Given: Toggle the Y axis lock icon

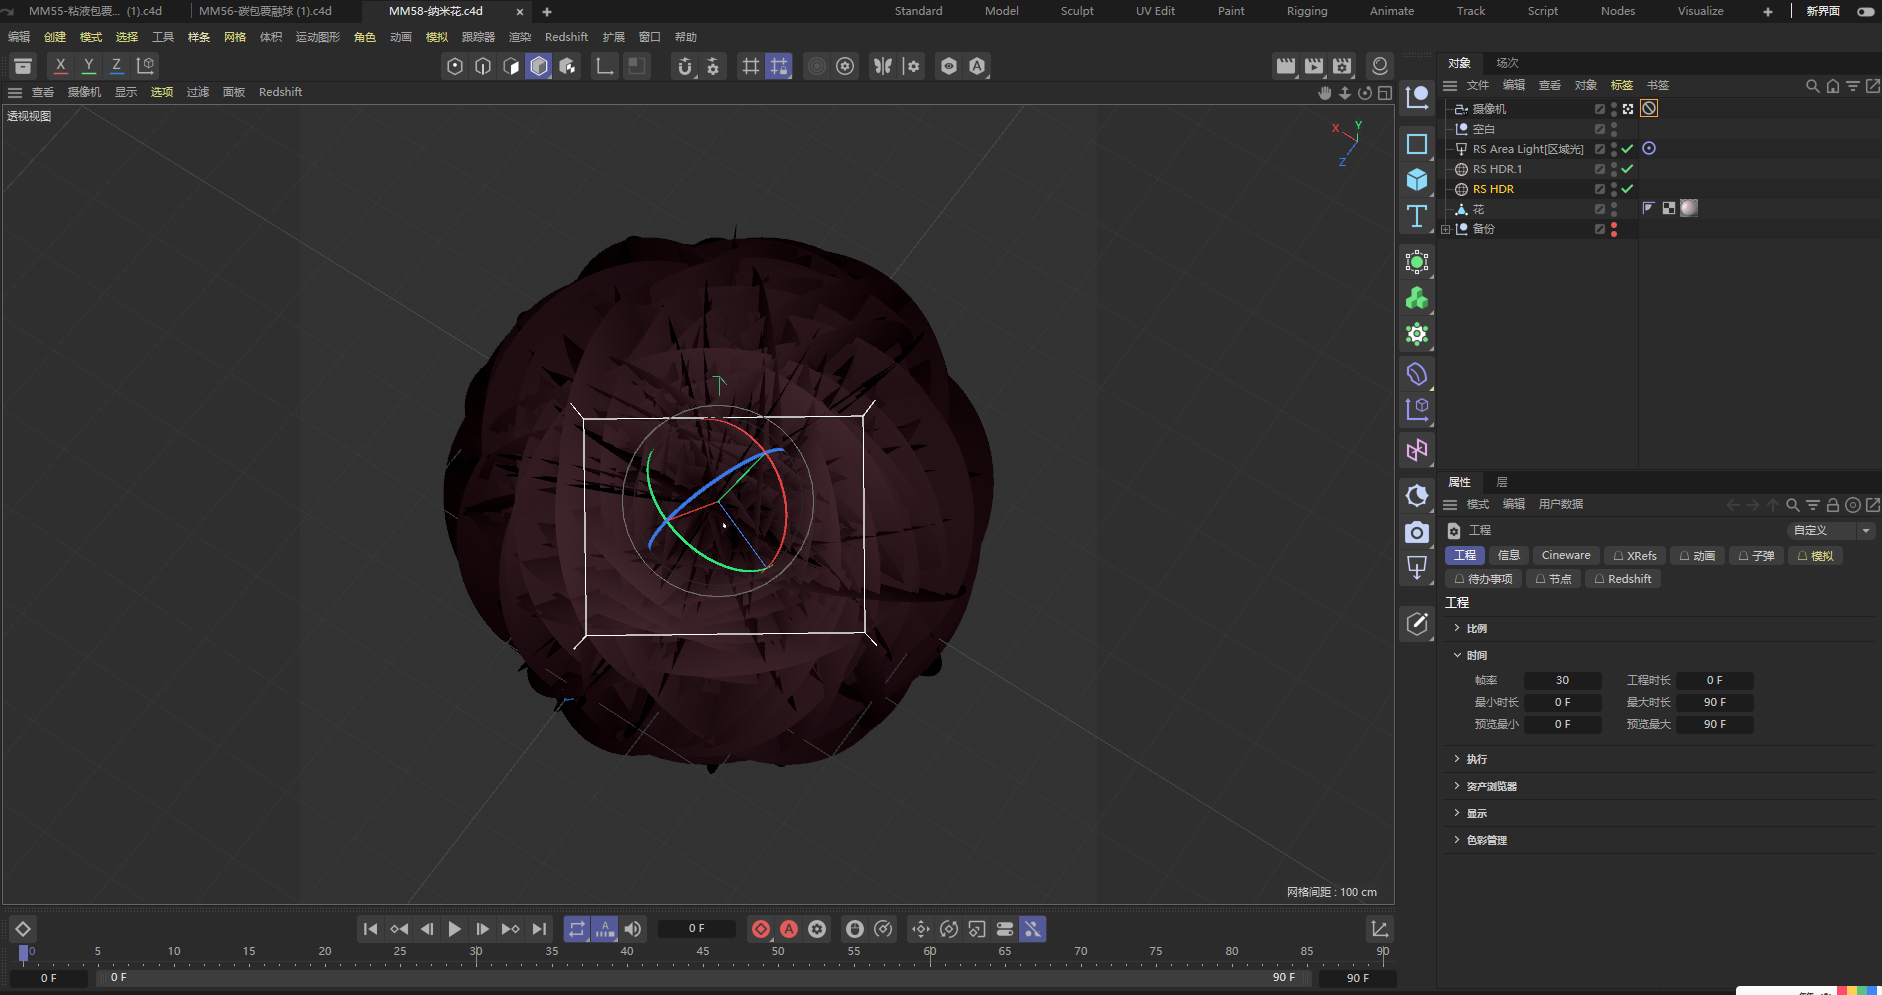Looking at the screenshot, I should [89, 65].
